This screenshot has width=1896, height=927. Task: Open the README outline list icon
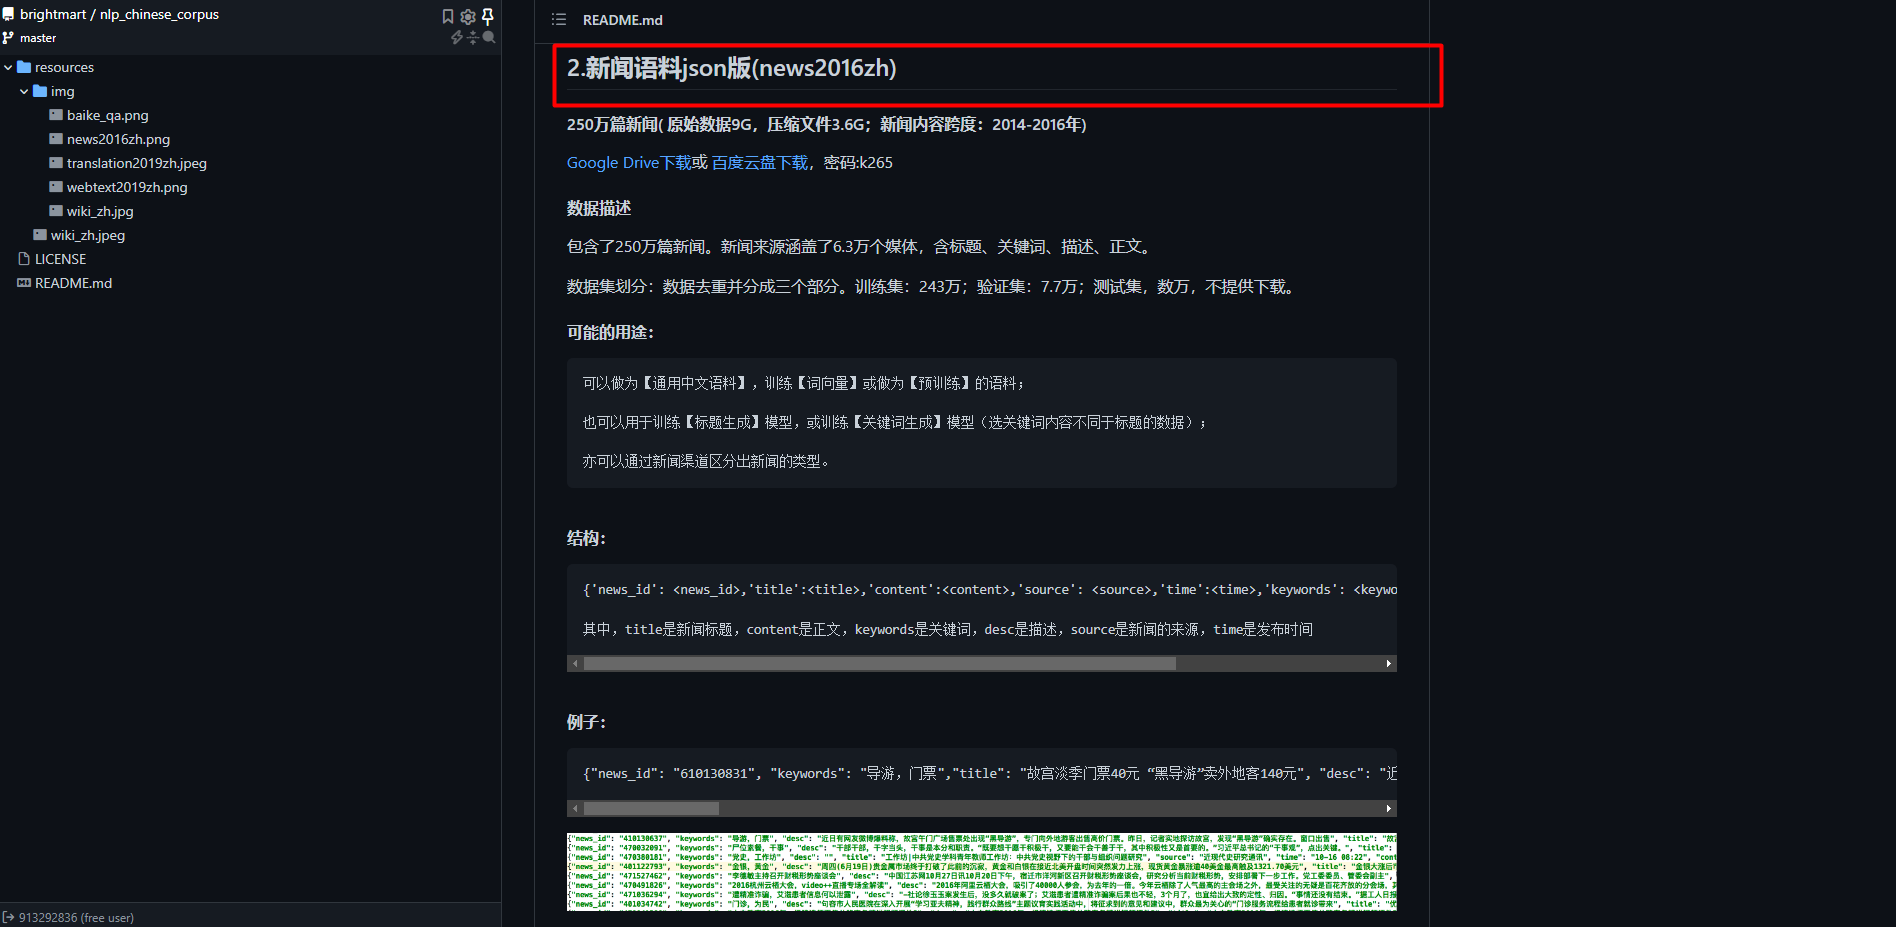point(559,20)
